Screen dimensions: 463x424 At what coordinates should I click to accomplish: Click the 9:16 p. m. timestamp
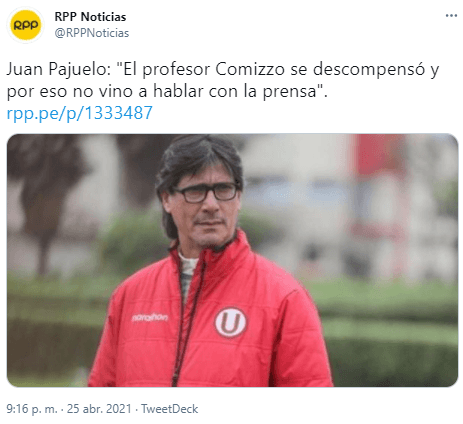coord(32,409)
